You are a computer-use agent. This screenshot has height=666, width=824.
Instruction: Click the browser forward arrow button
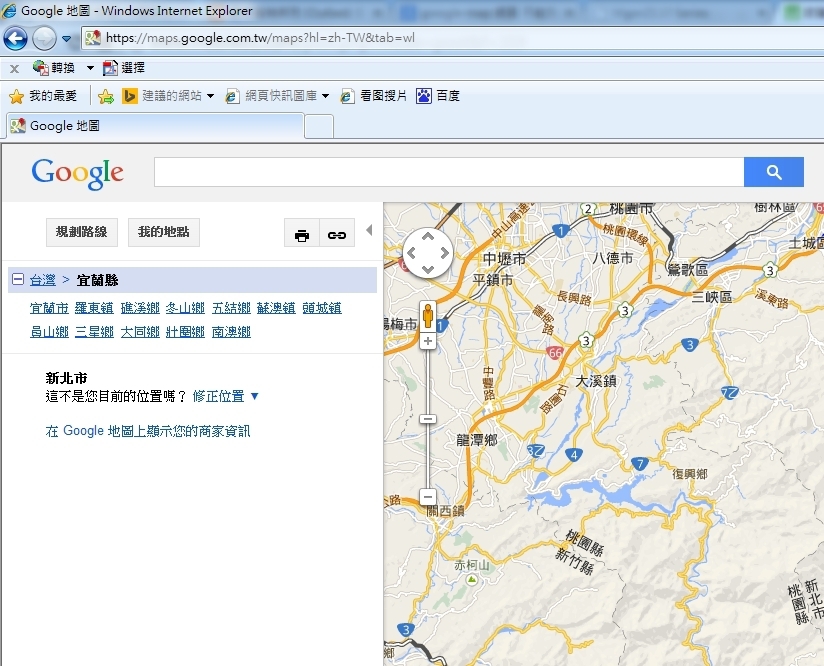pyautogui.click(x=44, y=38)
